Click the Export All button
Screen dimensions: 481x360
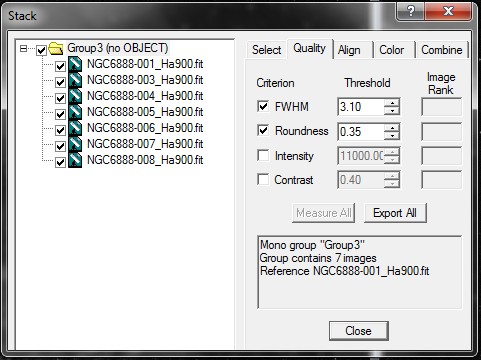[x=395, y=213]
